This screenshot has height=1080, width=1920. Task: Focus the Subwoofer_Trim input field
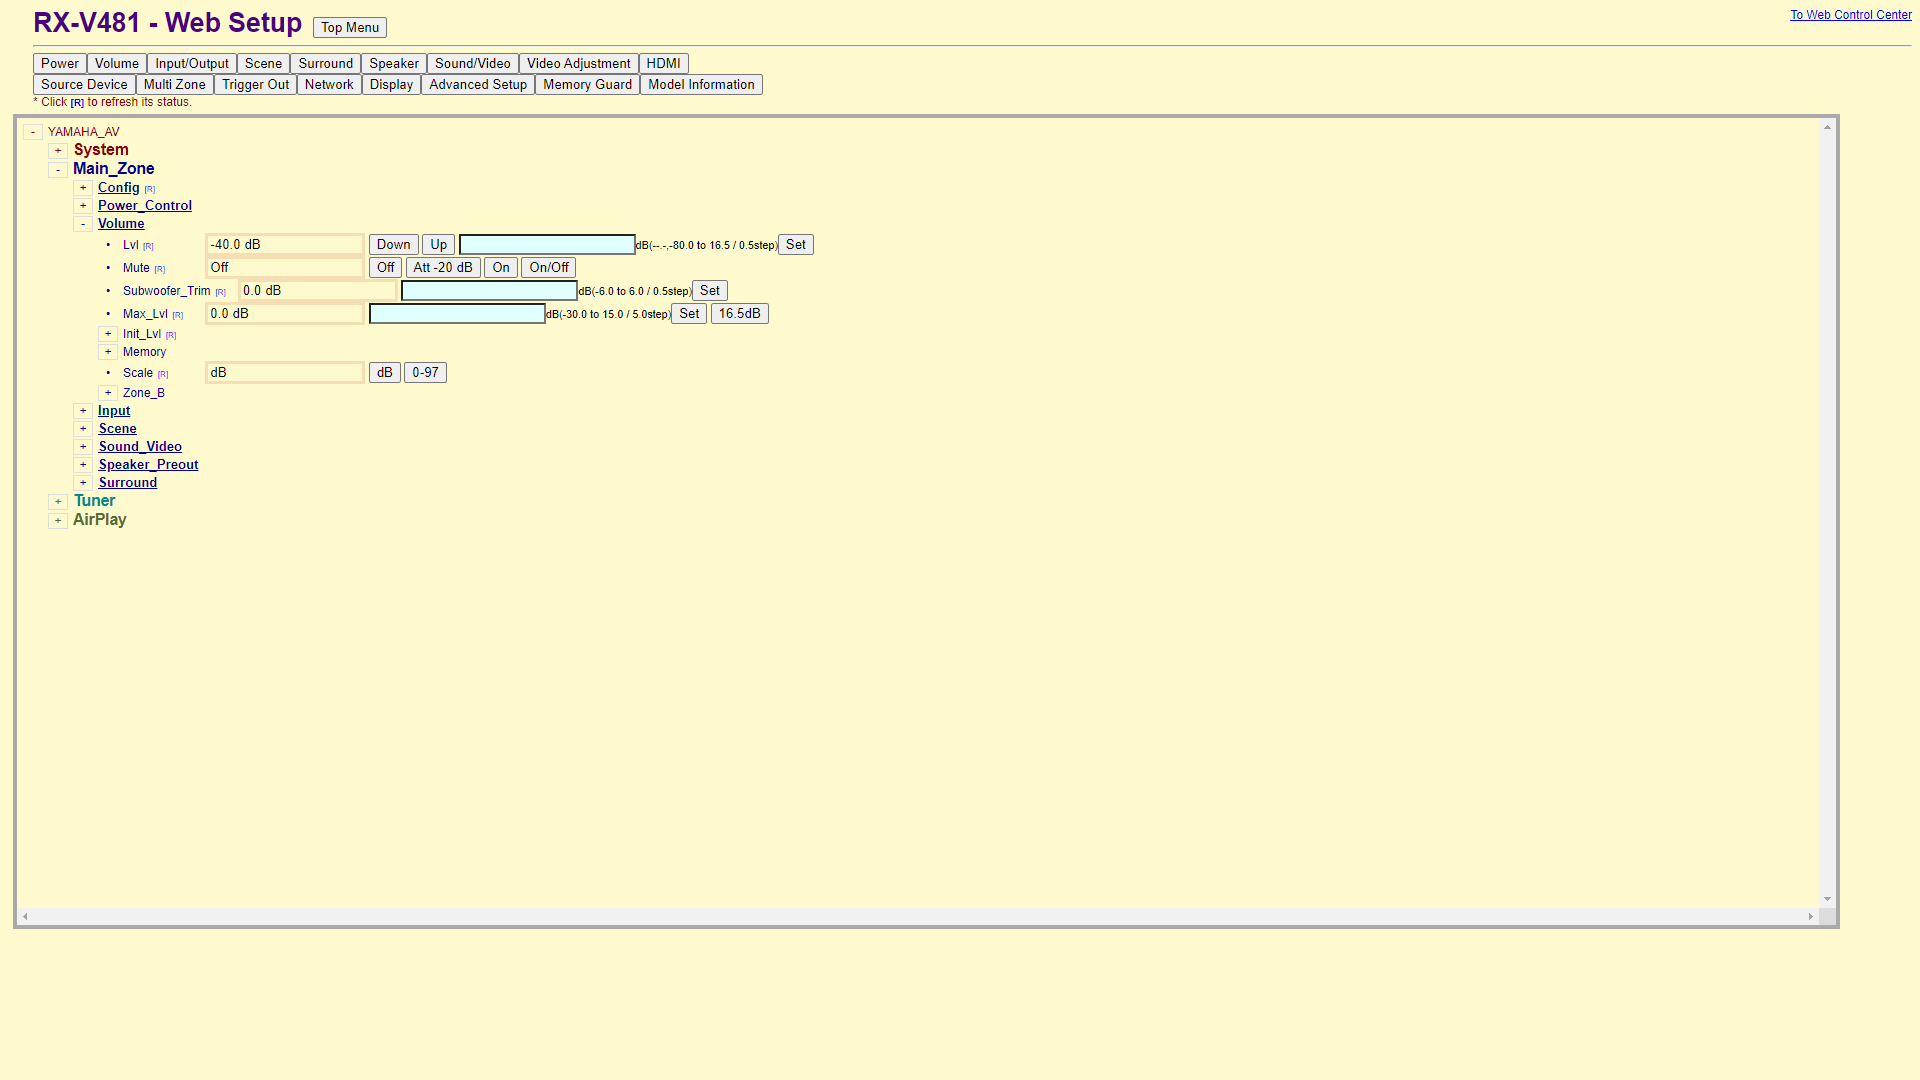tap(489, 291)
